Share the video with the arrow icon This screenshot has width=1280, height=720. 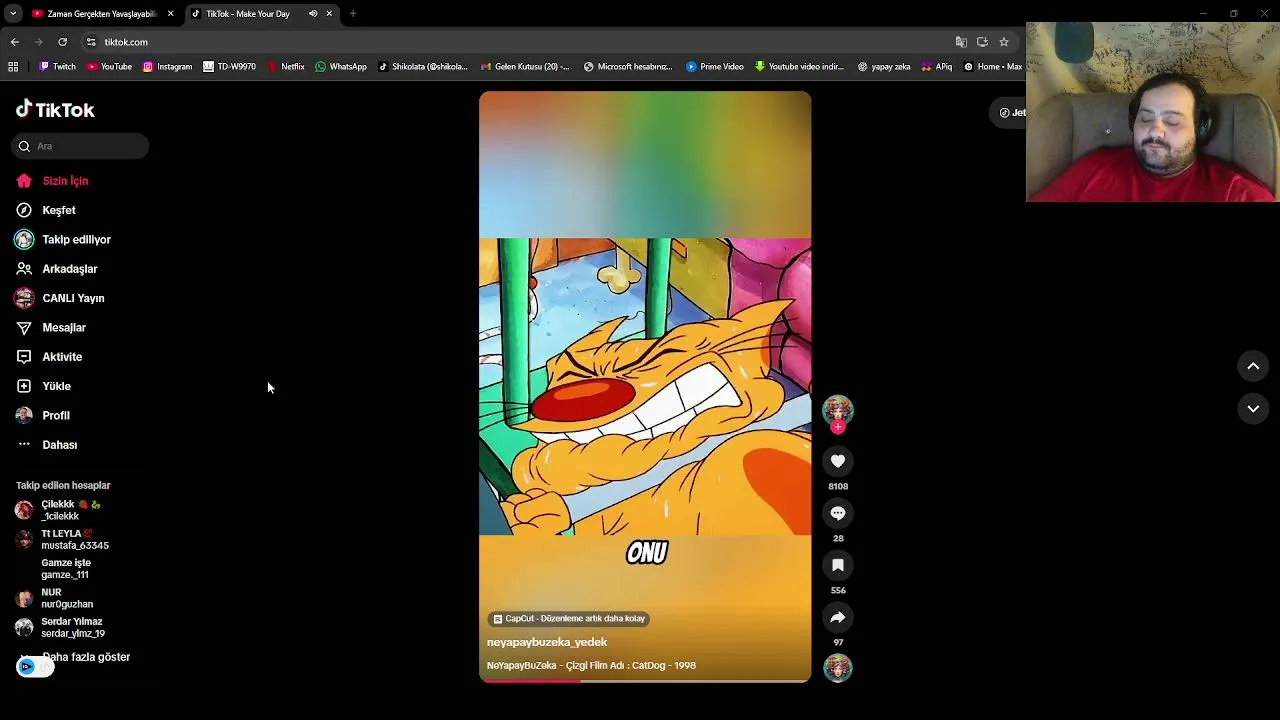[x=838, y=617]
